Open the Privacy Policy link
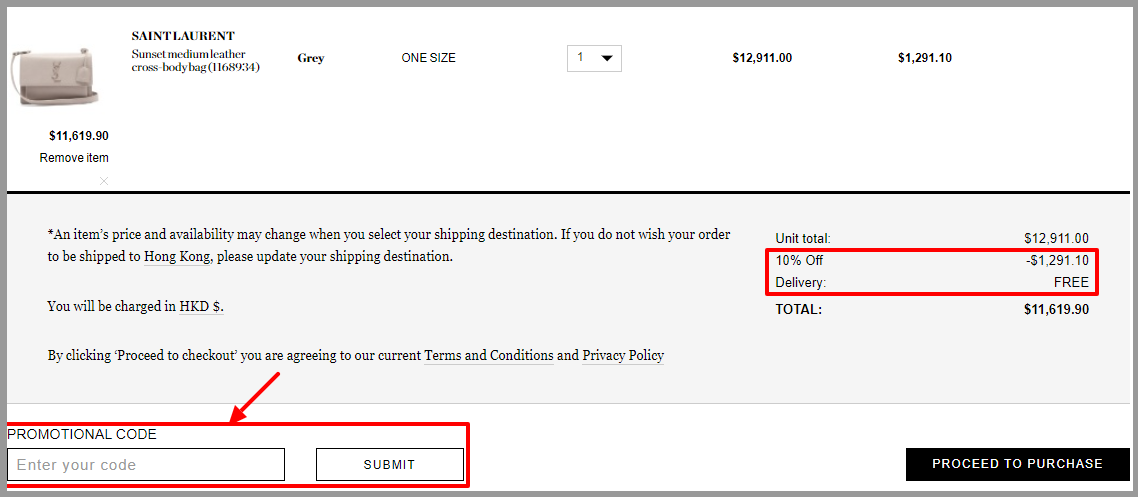The width and height of the screenshot is (1138, 497). coord(623,356)
